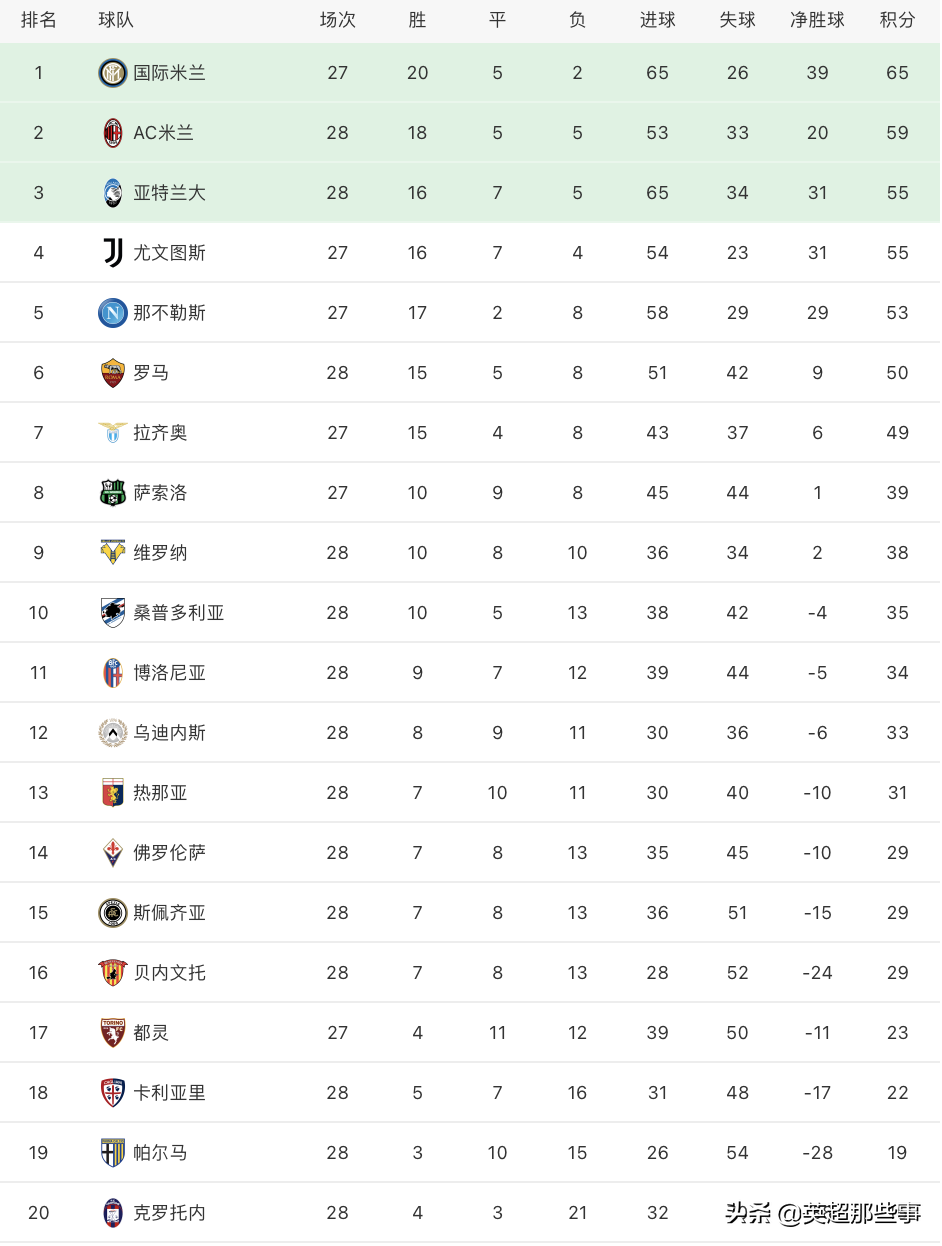Open the Napoli crest icon
942x1246 pixels.
pyautogui.click(x=113, y=313)
